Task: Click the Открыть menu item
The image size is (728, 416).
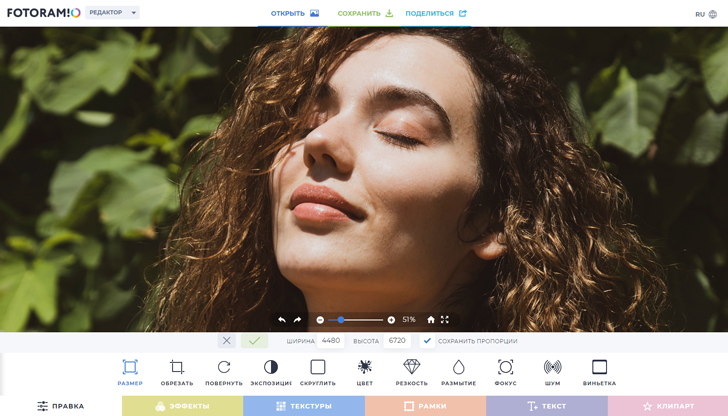Action: tap(294, 14)
